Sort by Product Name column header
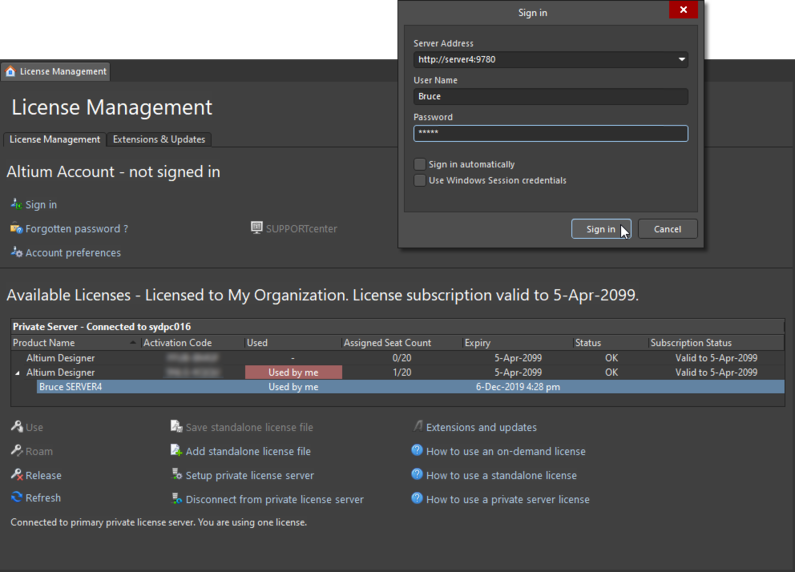795x572 pixels. click(x=70, y=343)
